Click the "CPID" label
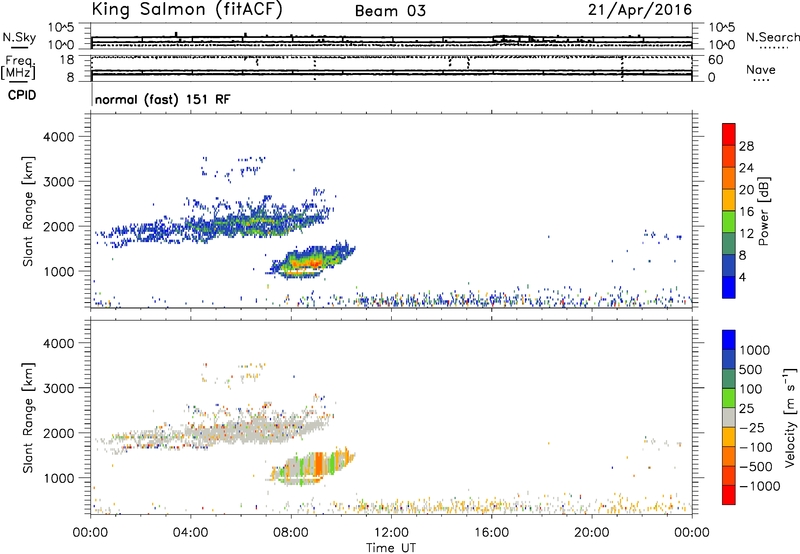 click(x=22, y=95)
